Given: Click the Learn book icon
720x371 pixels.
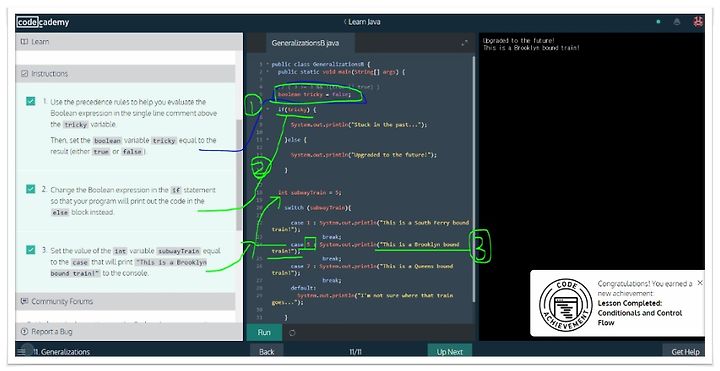Looking at the screenshot, I should click(x=24, y=42).
